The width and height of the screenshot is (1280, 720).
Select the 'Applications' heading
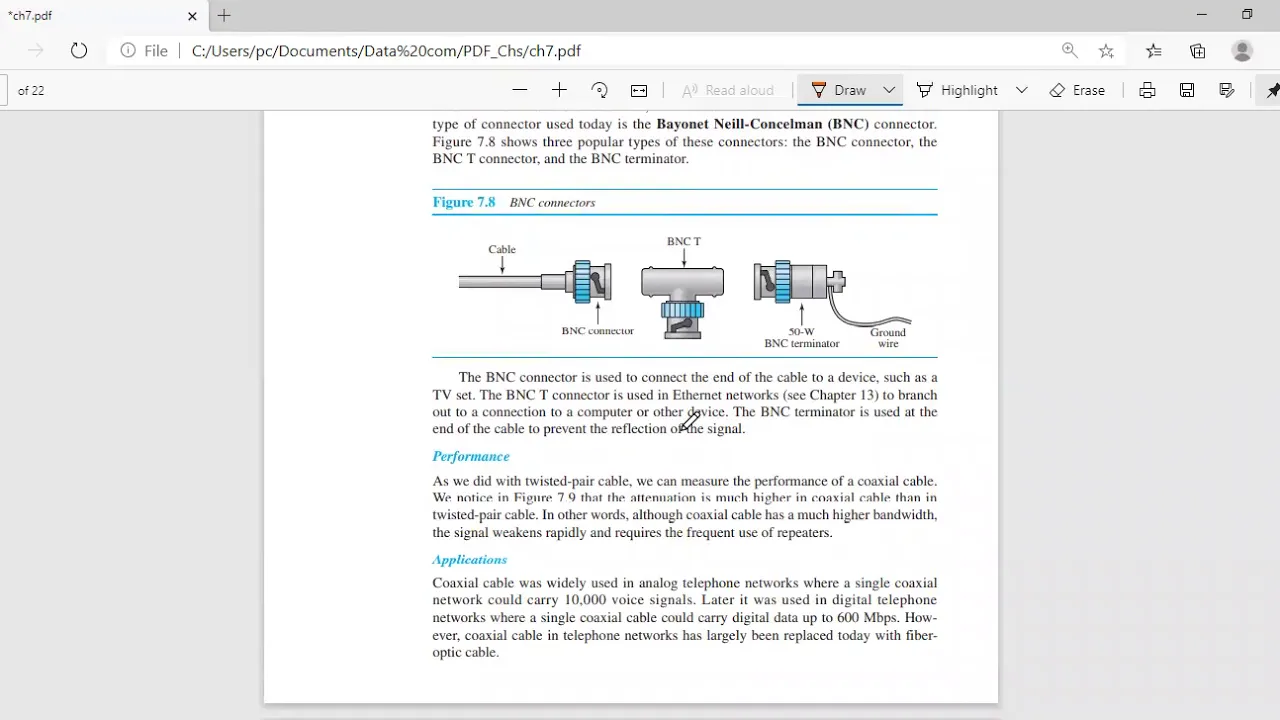(470, 560)
